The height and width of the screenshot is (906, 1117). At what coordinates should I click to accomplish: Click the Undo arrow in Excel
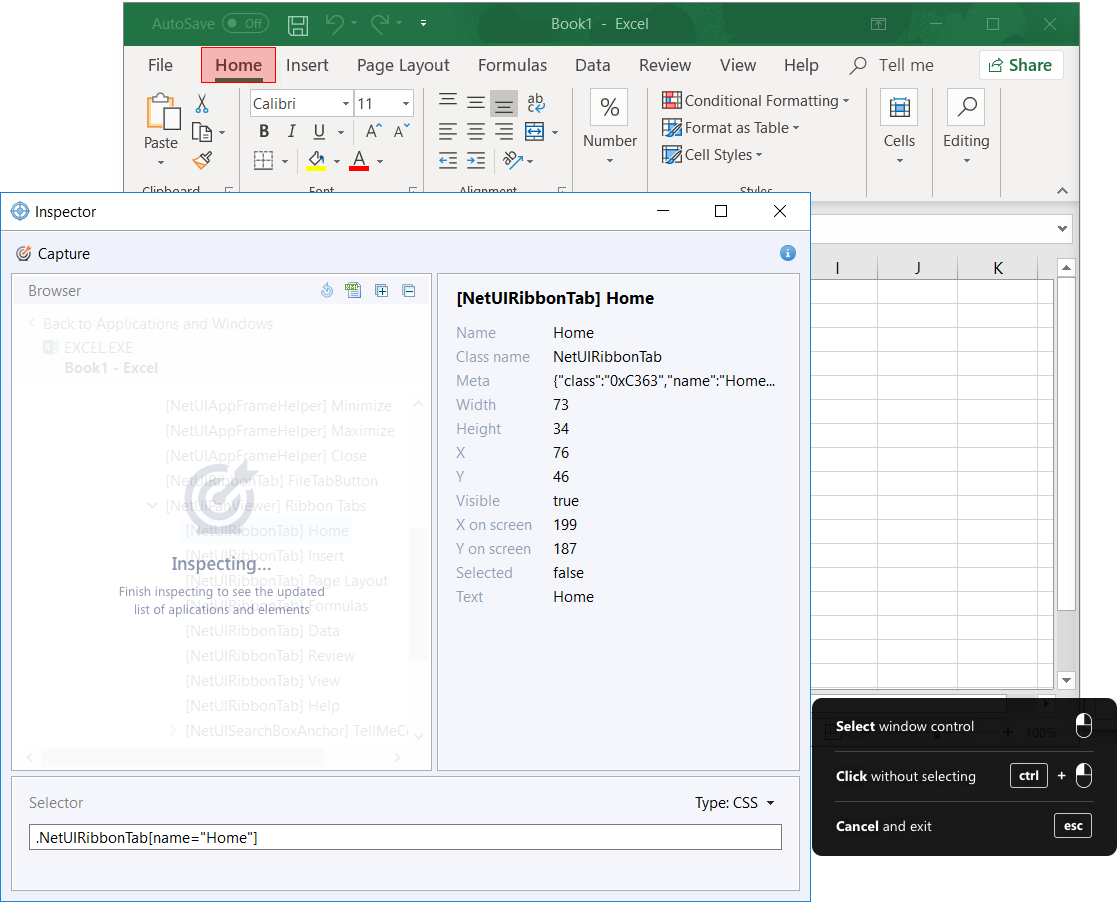(x=335, y=24)
